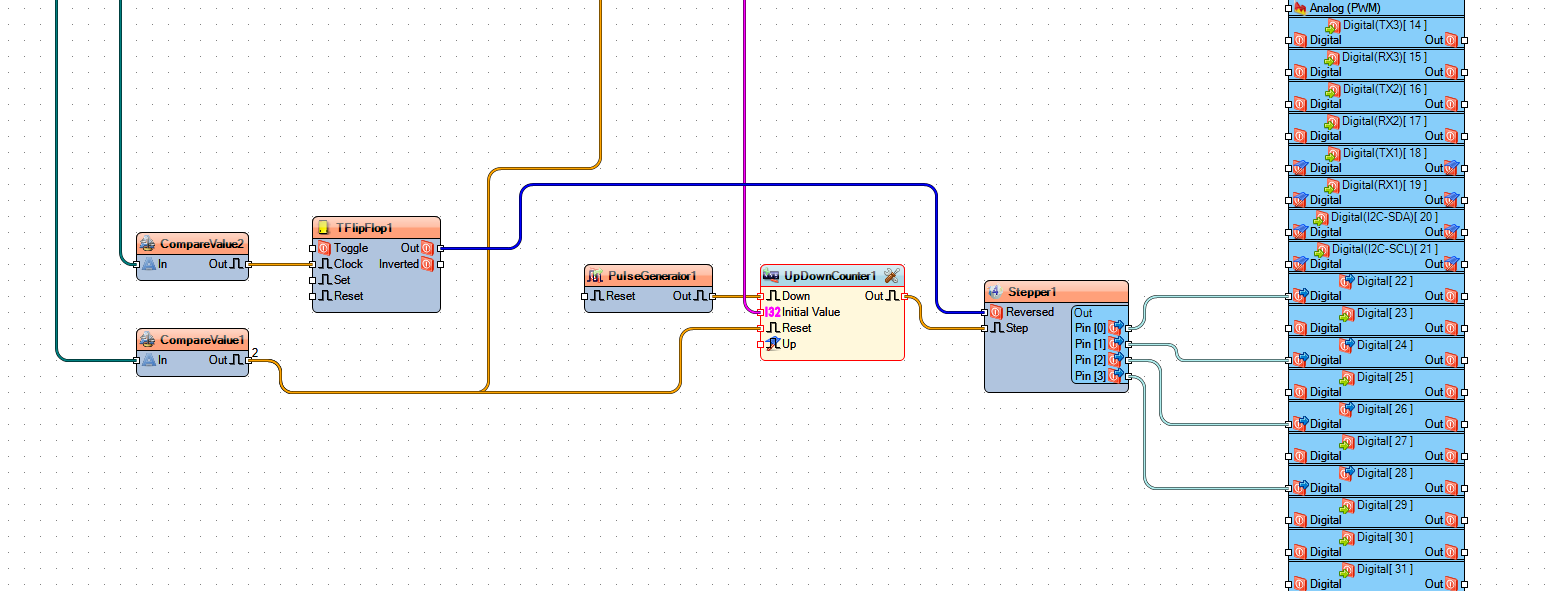Click the Digital[ 28 ] channel label
This screenshot has height=591, width=1546.
(1385, 473)
